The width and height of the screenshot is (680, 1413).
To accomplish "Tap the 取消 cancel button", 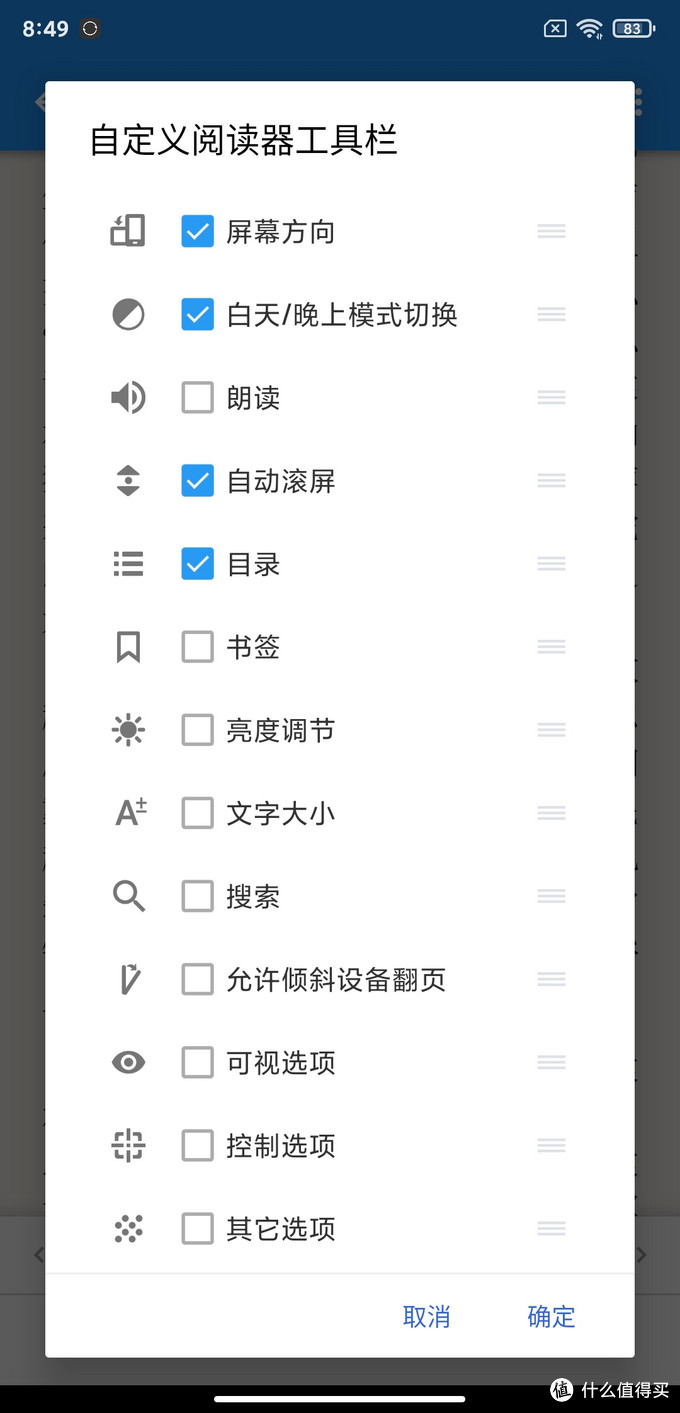I will coord(427,1317).
